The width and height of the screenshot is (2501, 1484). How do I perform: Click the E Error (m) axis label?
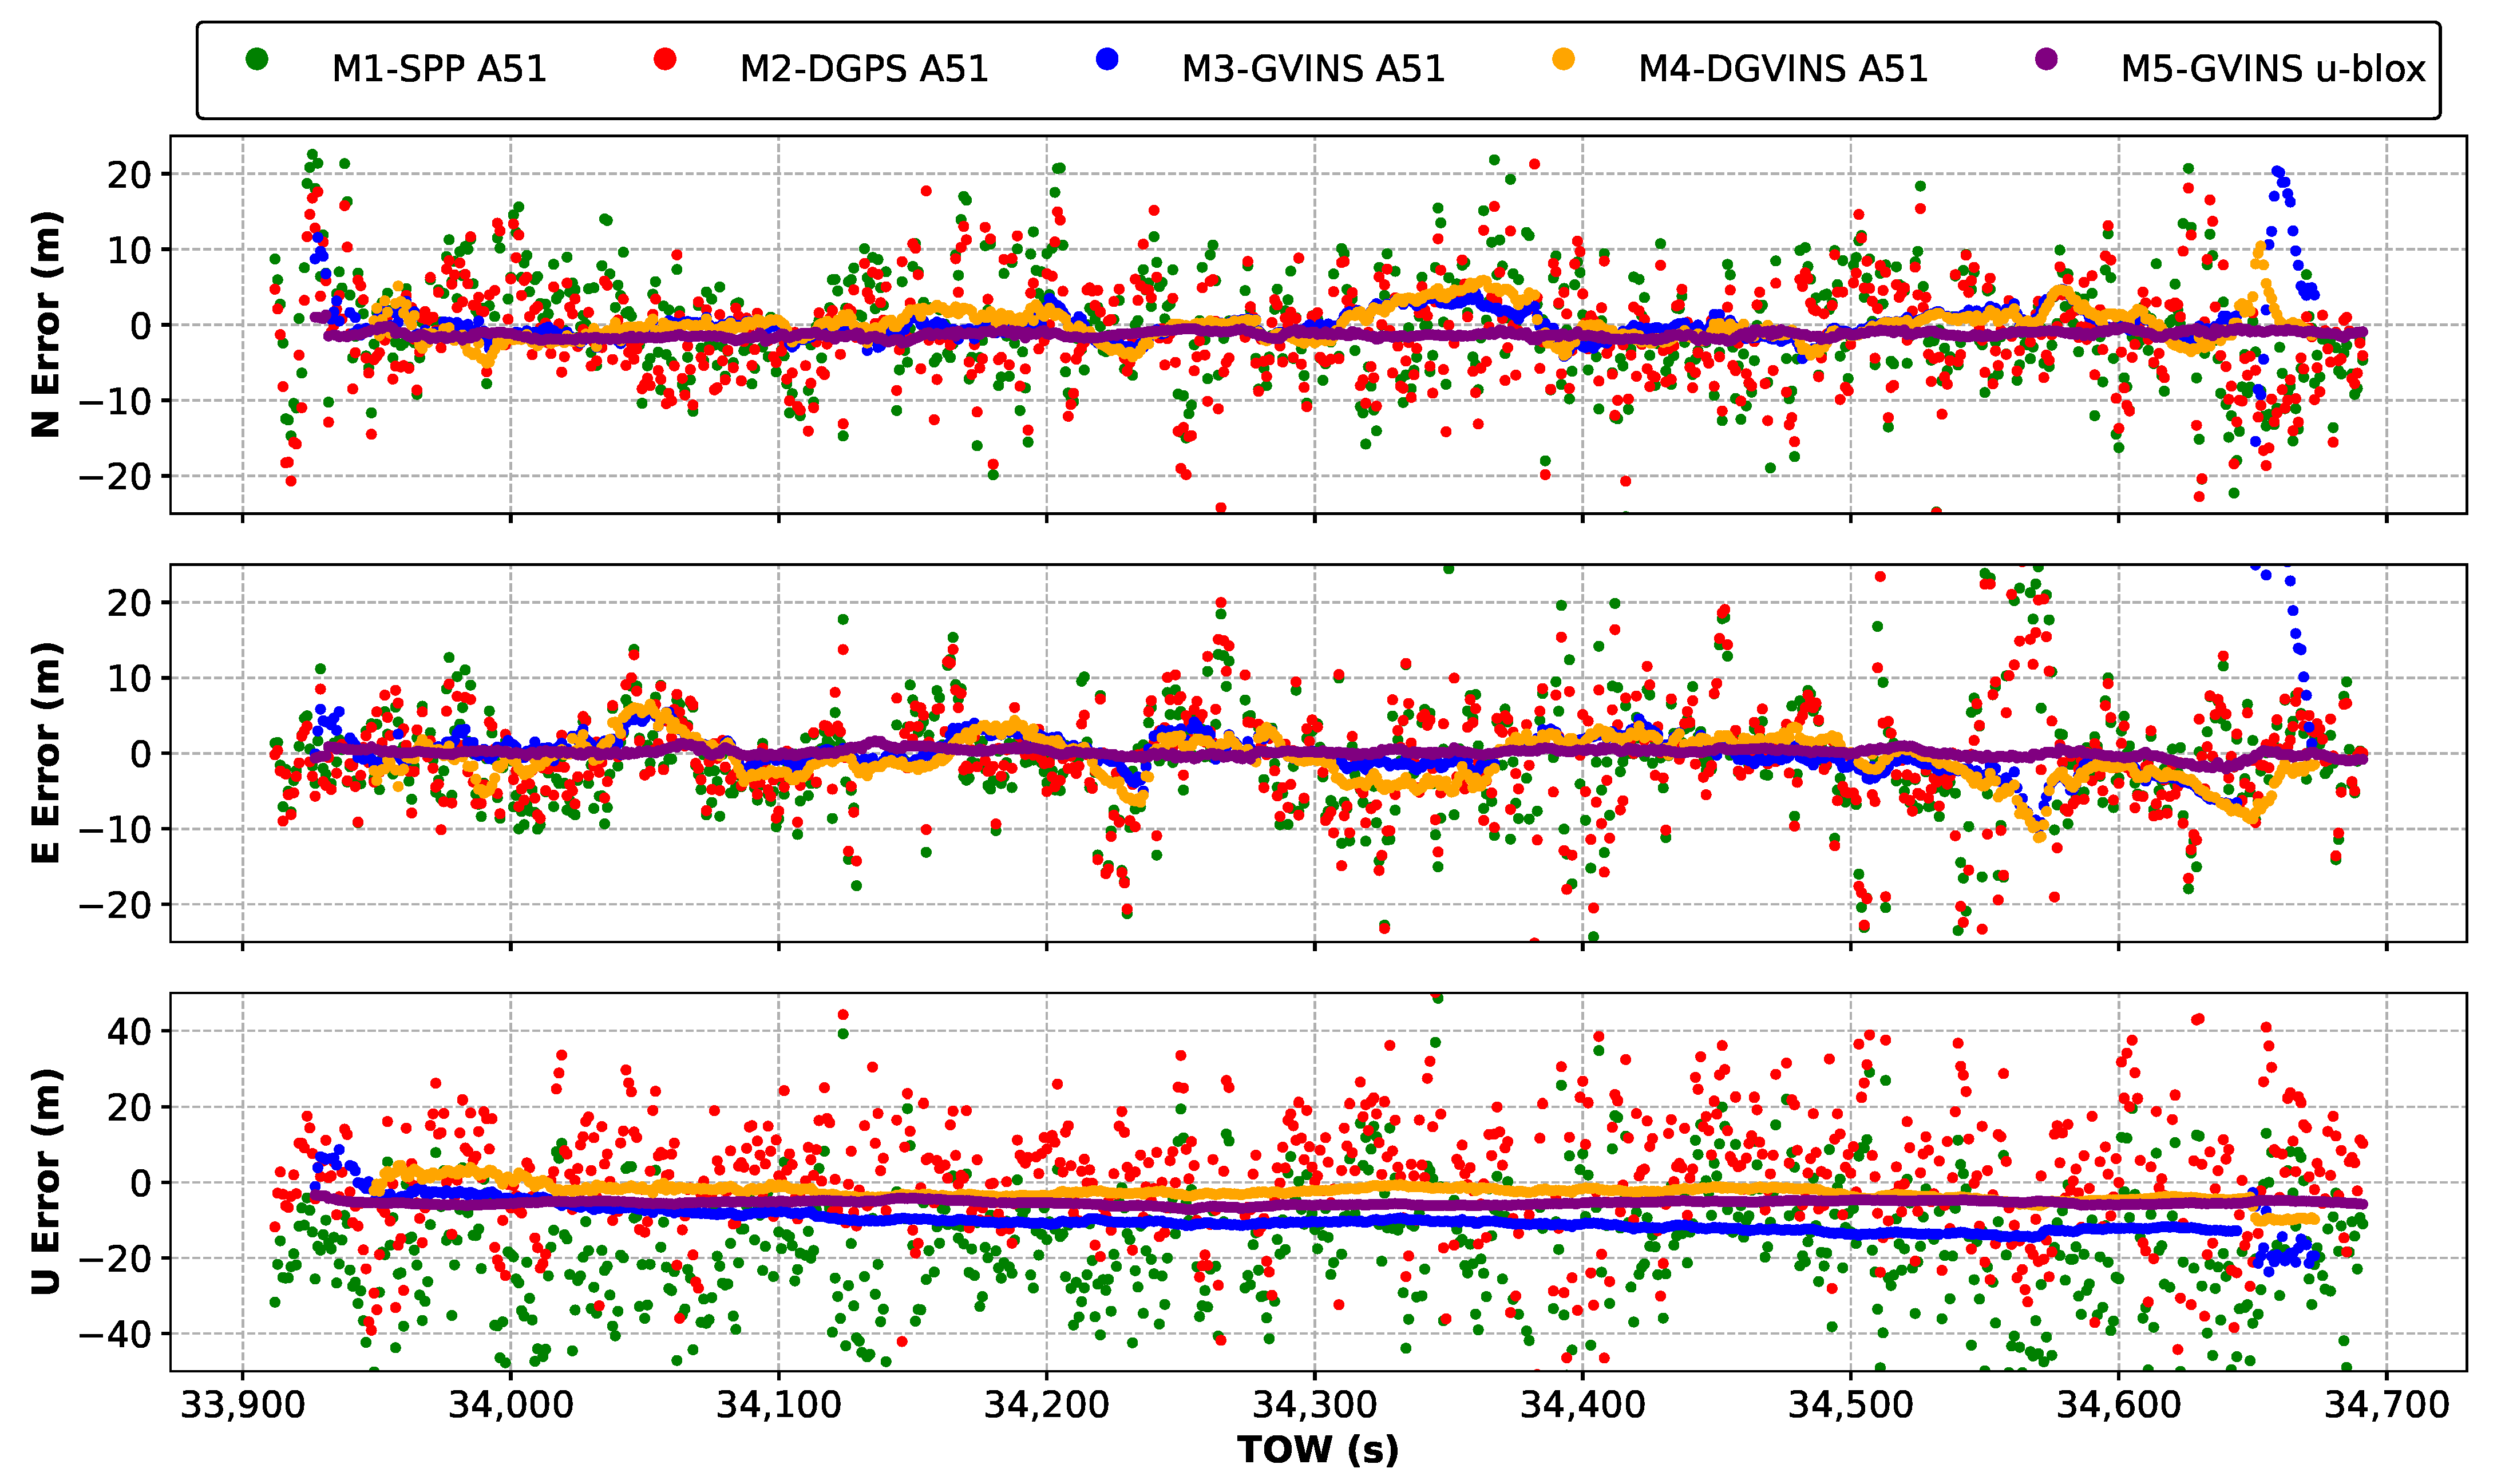tap(47, 752)
